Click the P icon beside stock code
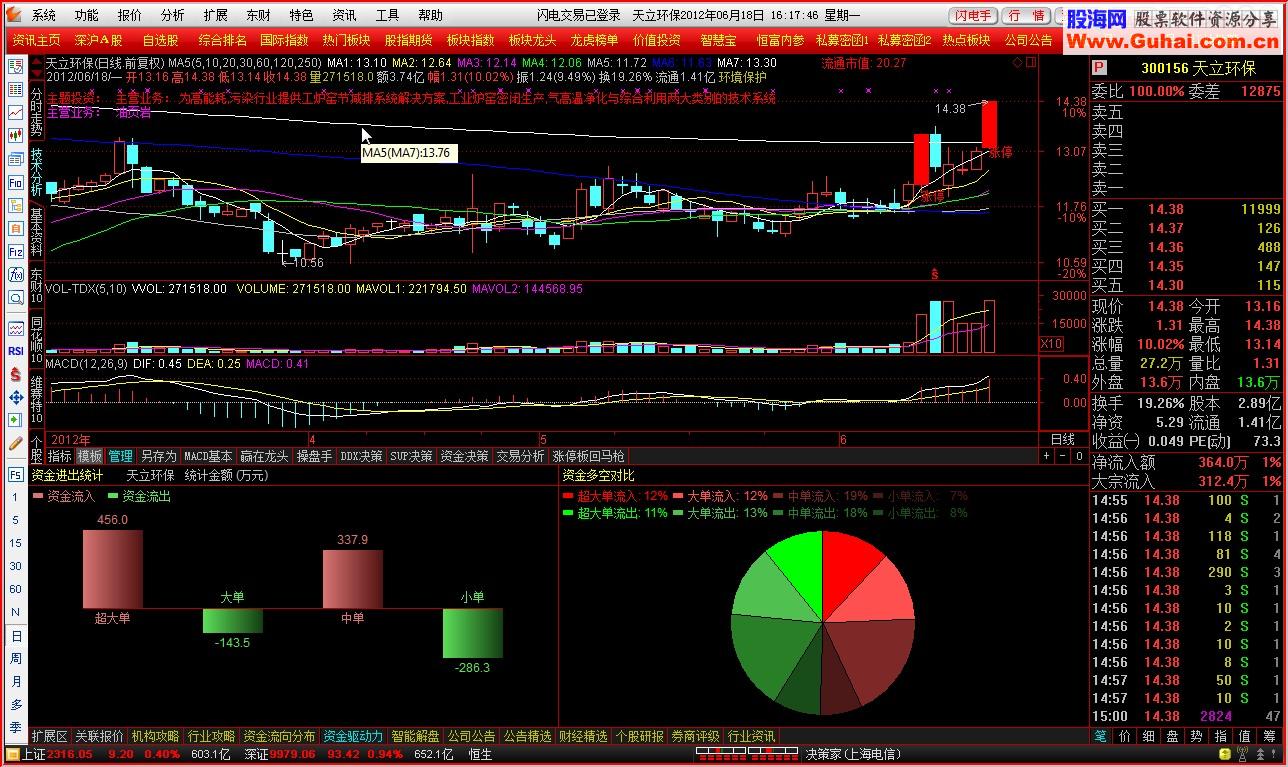The width and height of the screenshot is (1288, 767). (x=1100, y=66)
